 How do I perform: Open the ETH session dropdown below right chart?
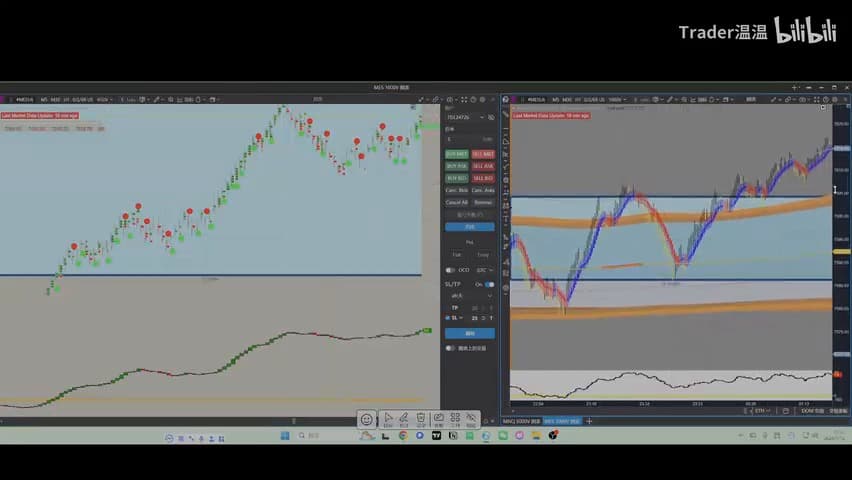pos(762,411)
